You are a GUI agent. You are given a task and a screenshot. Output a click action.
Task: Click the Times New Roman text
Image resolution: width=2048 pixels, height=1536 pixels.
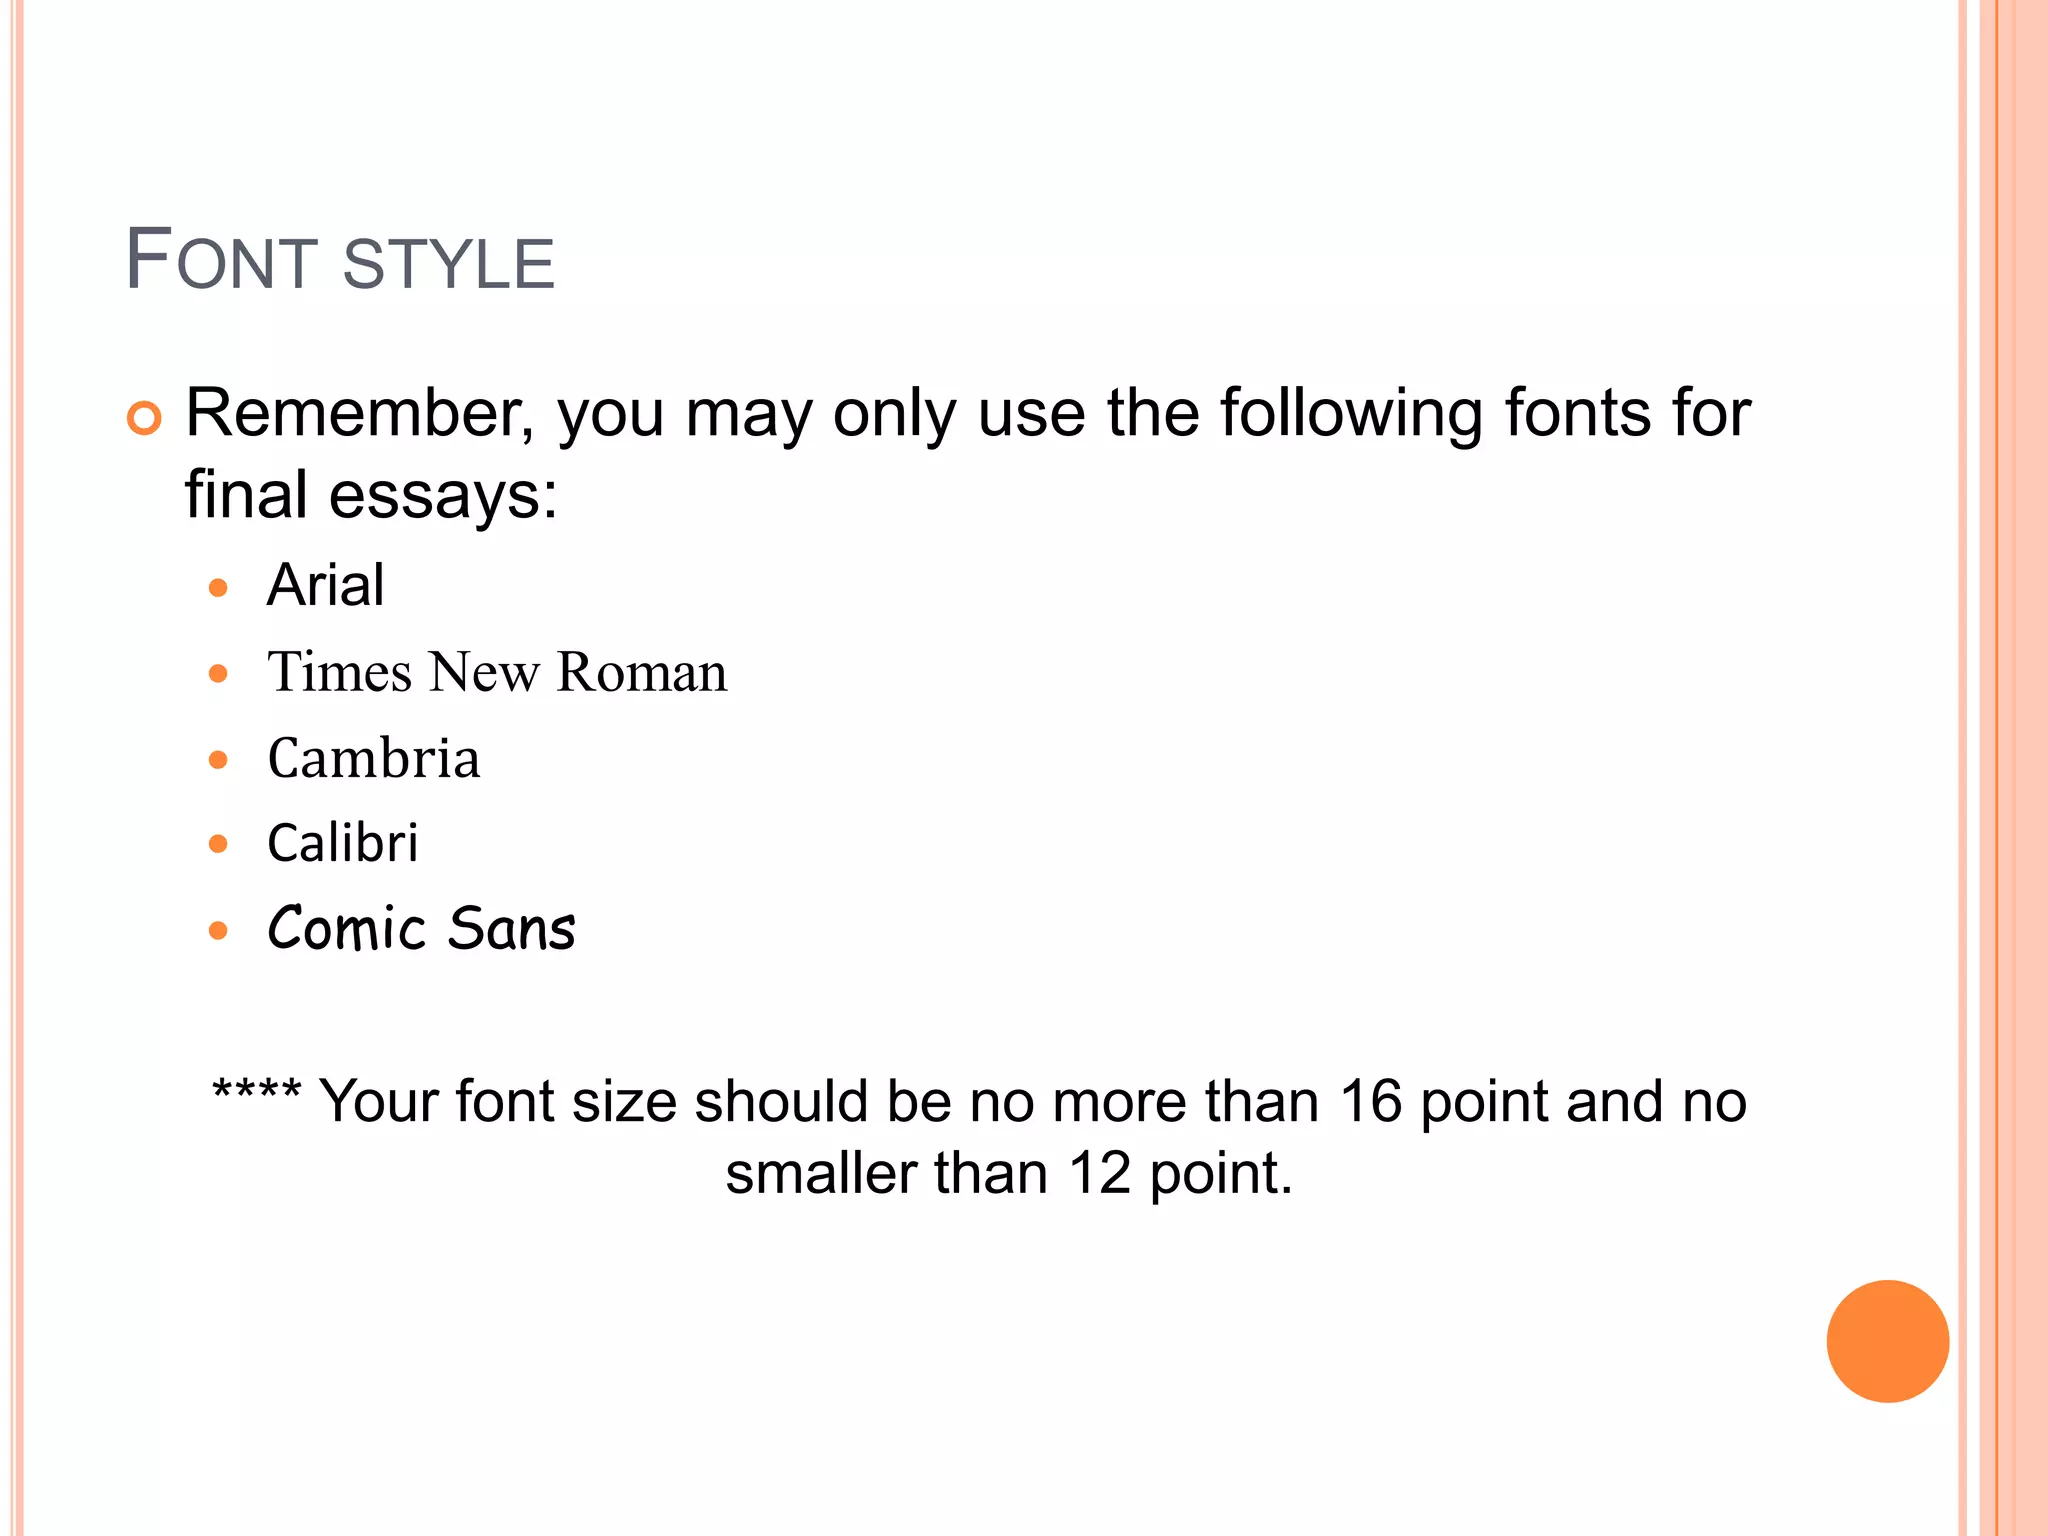497,672
